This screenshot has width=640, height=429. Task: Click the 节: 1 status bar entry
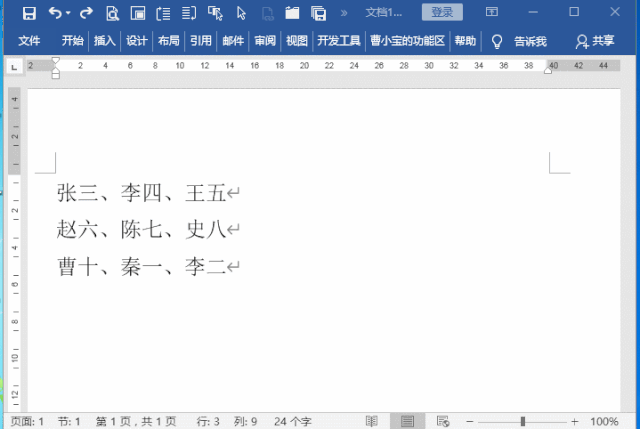coord(69,421)
